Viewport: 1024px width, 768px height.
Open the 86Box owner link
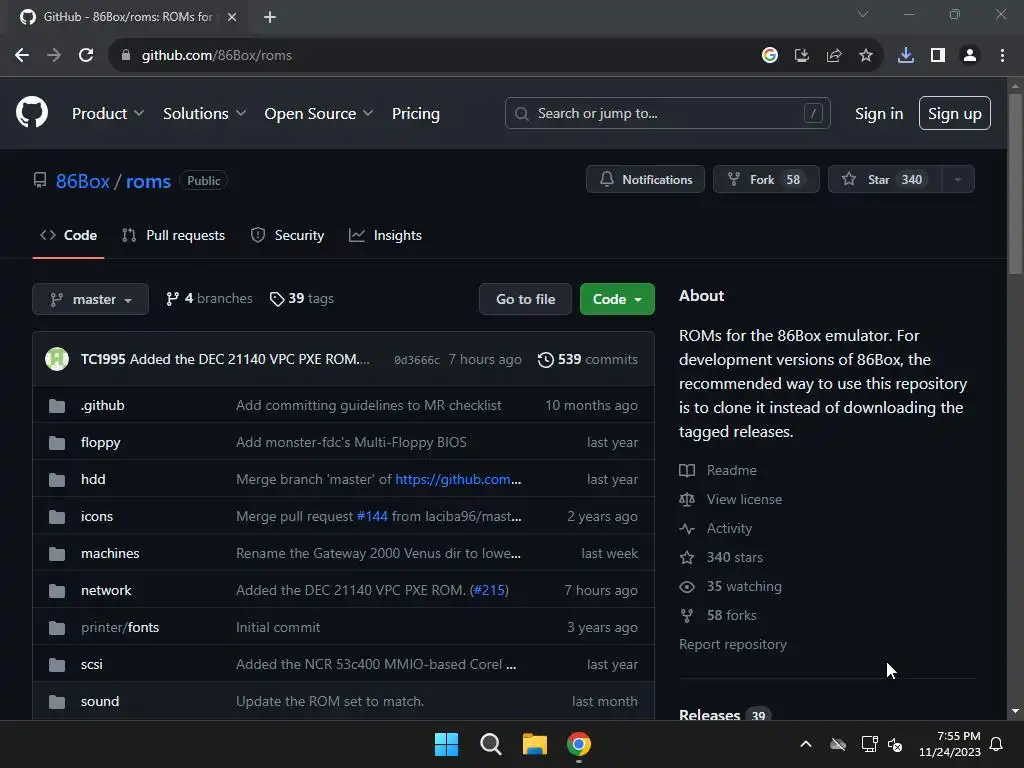82,181
